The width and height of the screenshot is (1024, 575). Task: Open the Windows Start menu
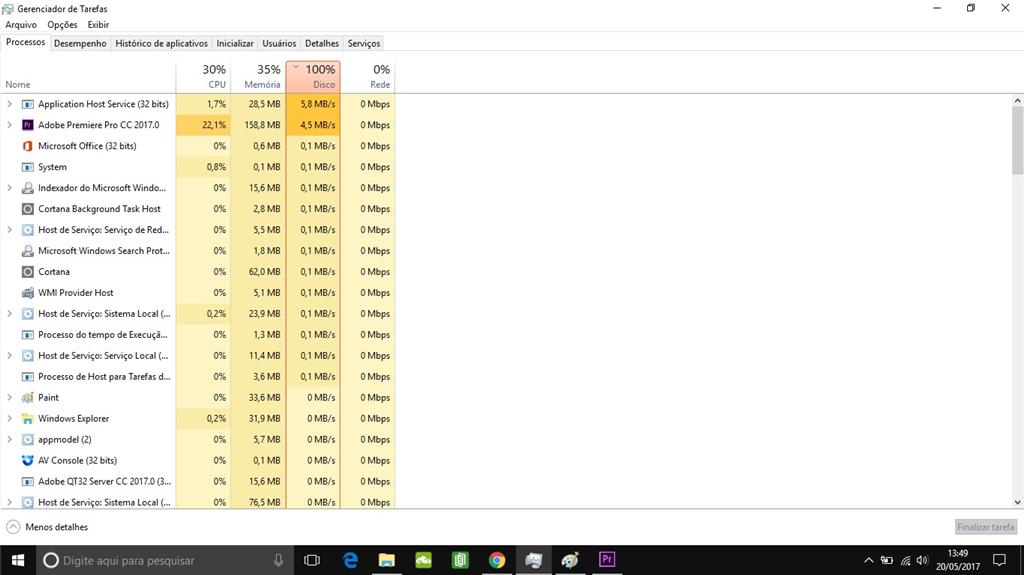click(x=18, y=560)
